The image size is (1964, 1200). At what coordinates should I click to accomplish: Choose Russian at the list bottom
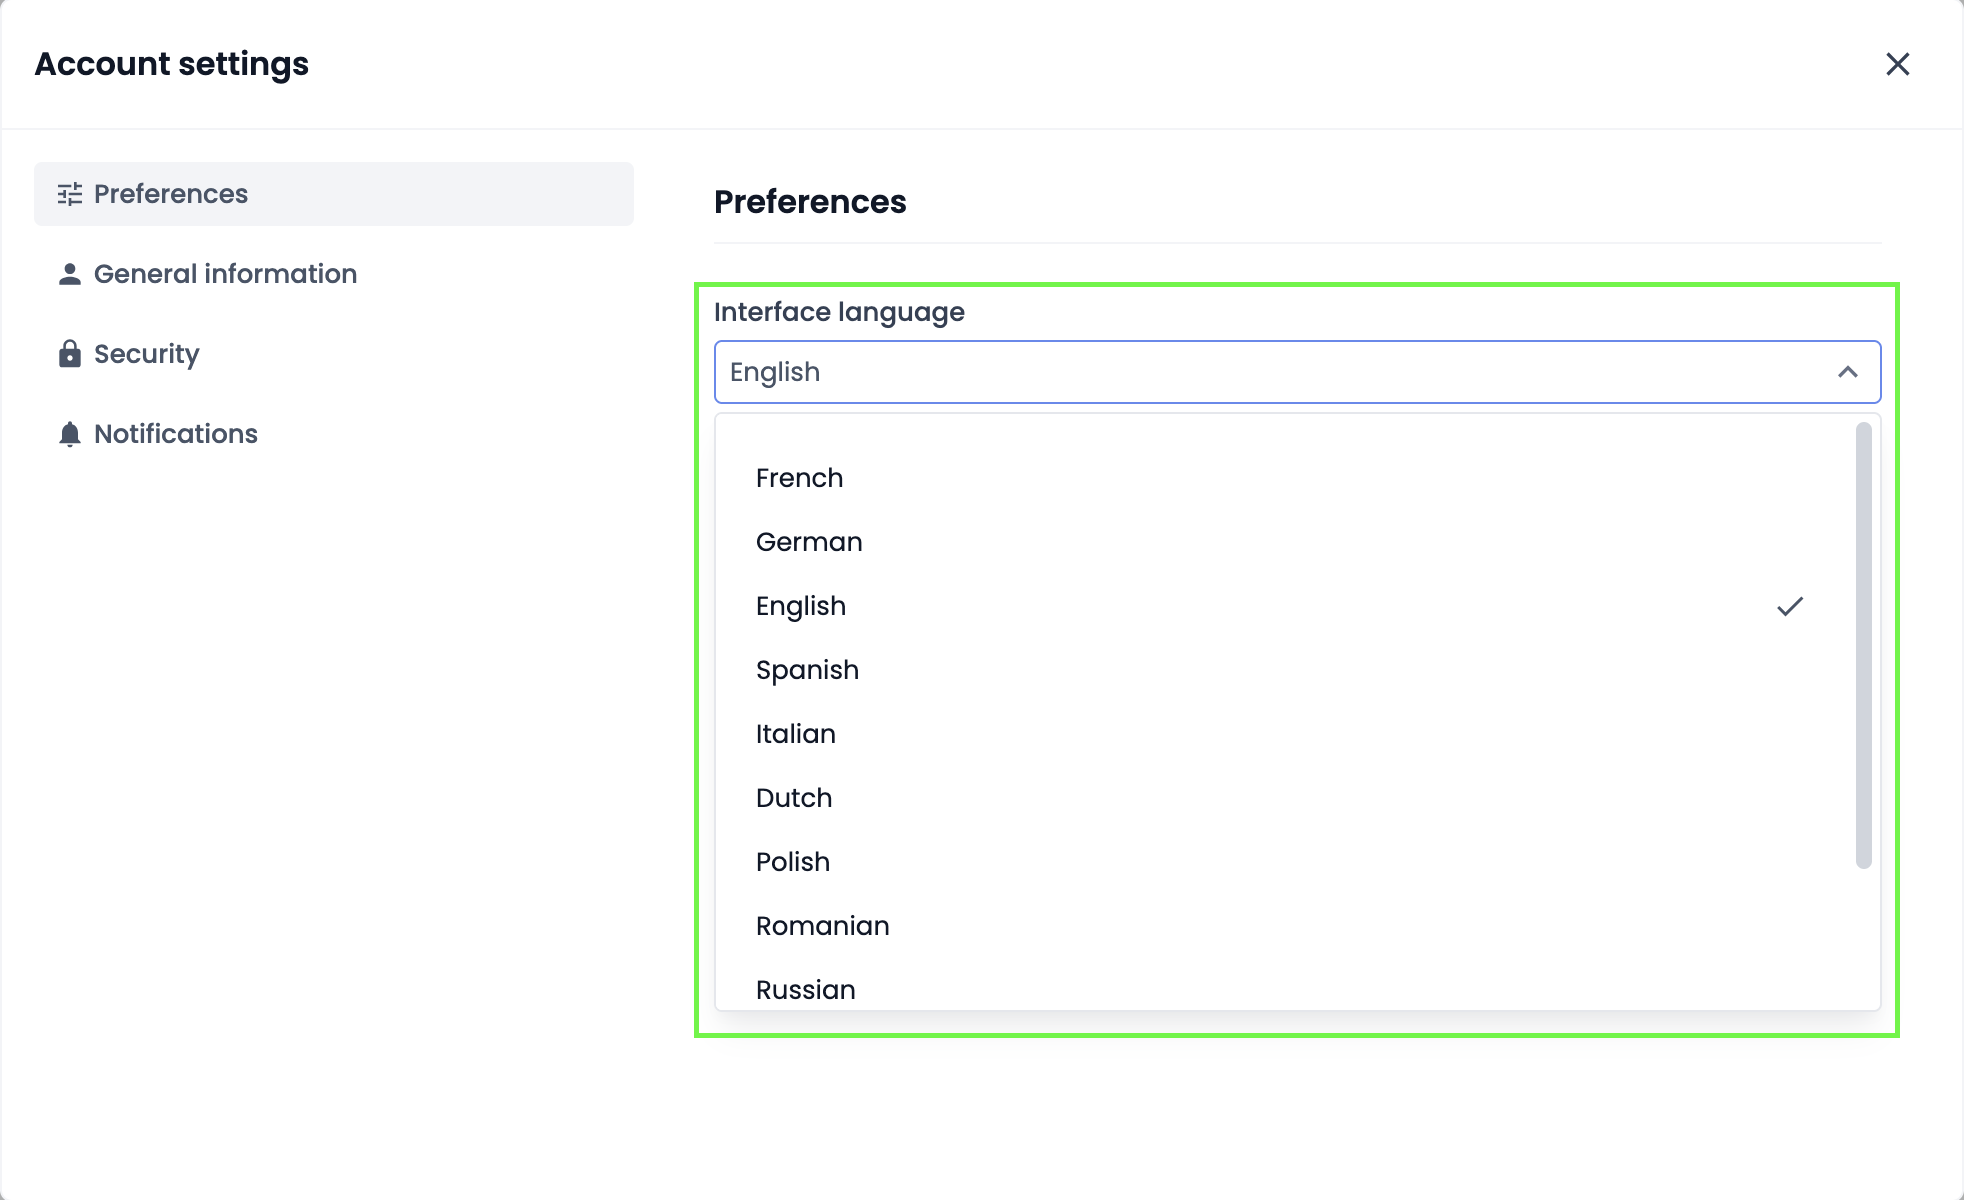805,990
